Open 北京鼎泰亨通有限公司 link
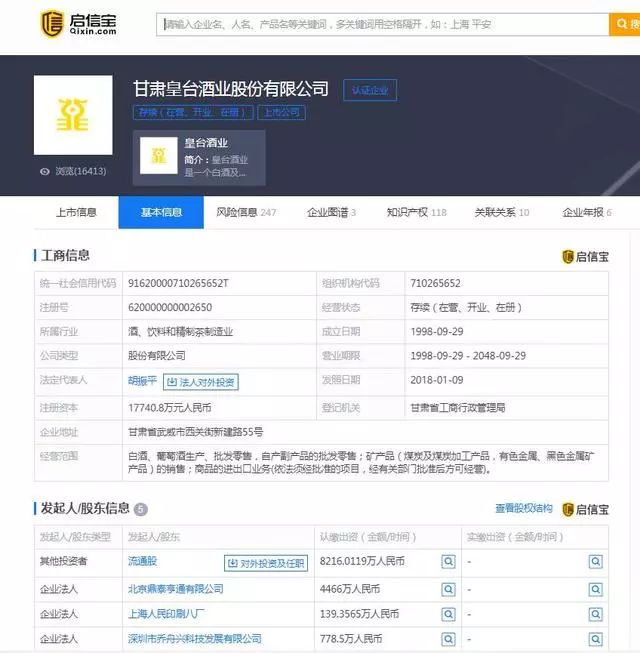640x653 pixels. pos(176,589)
